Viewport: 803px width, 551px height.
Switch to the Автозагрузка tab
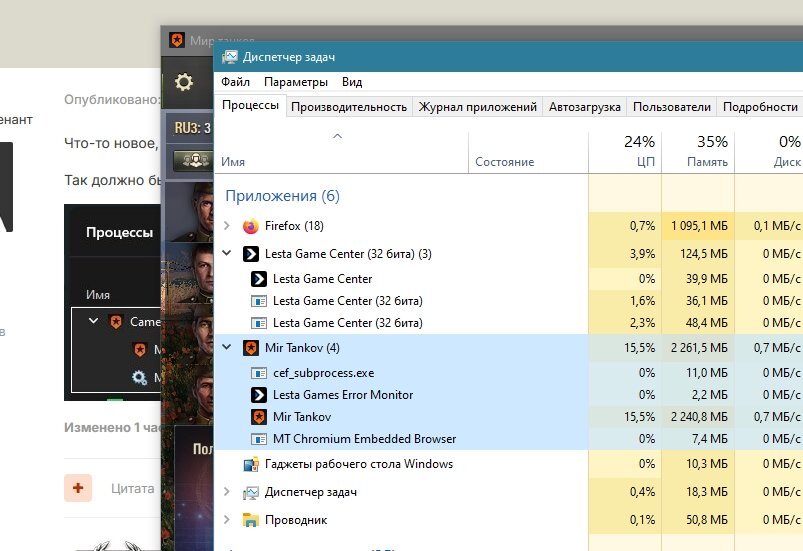coord(585,107)
